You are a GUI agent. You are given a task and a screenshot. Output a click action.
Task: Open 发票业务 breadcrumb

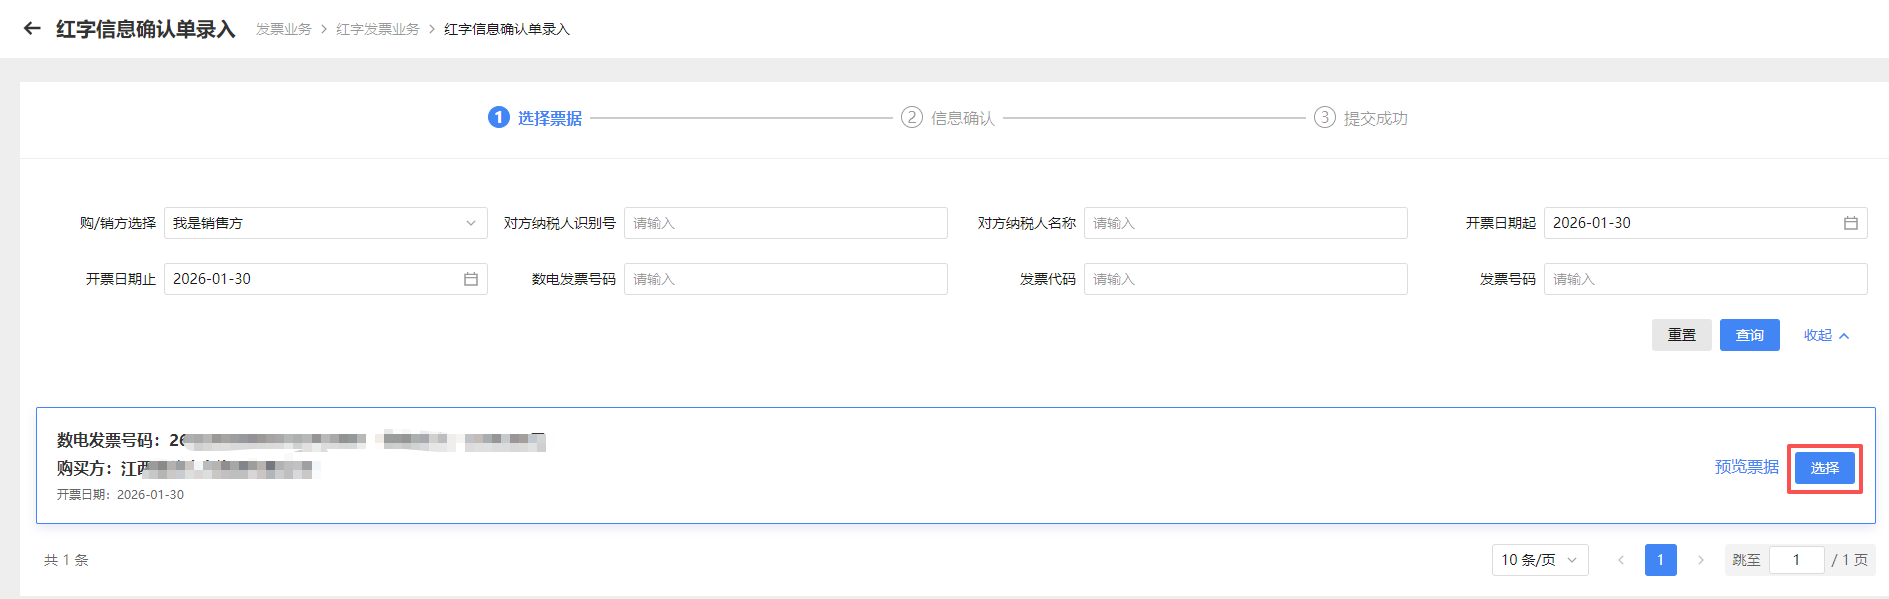coord(284,29)
